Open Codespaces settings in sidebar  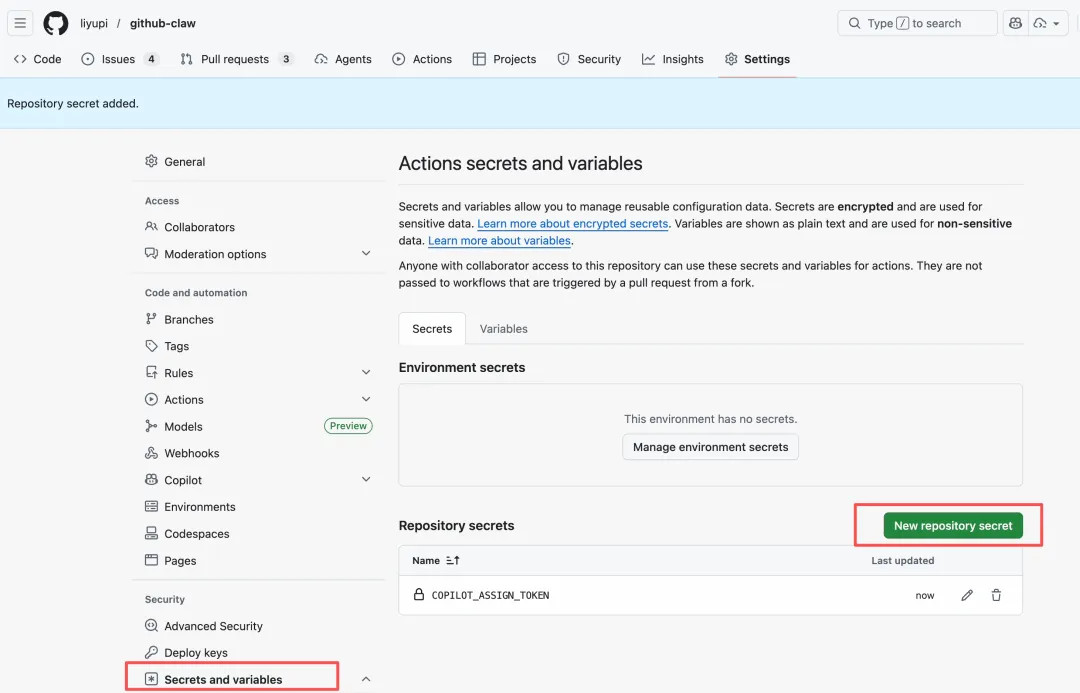click(196, 534)
